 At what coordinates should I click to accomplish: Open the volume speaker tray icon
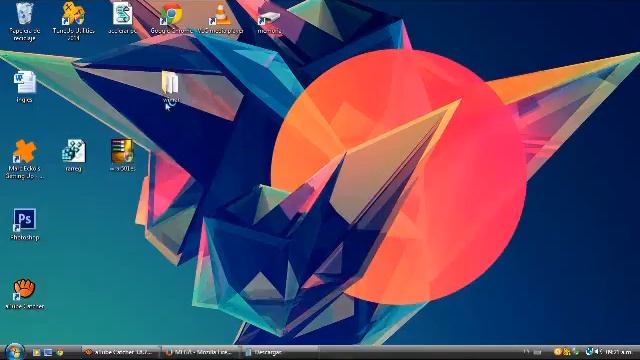(598, 351)
